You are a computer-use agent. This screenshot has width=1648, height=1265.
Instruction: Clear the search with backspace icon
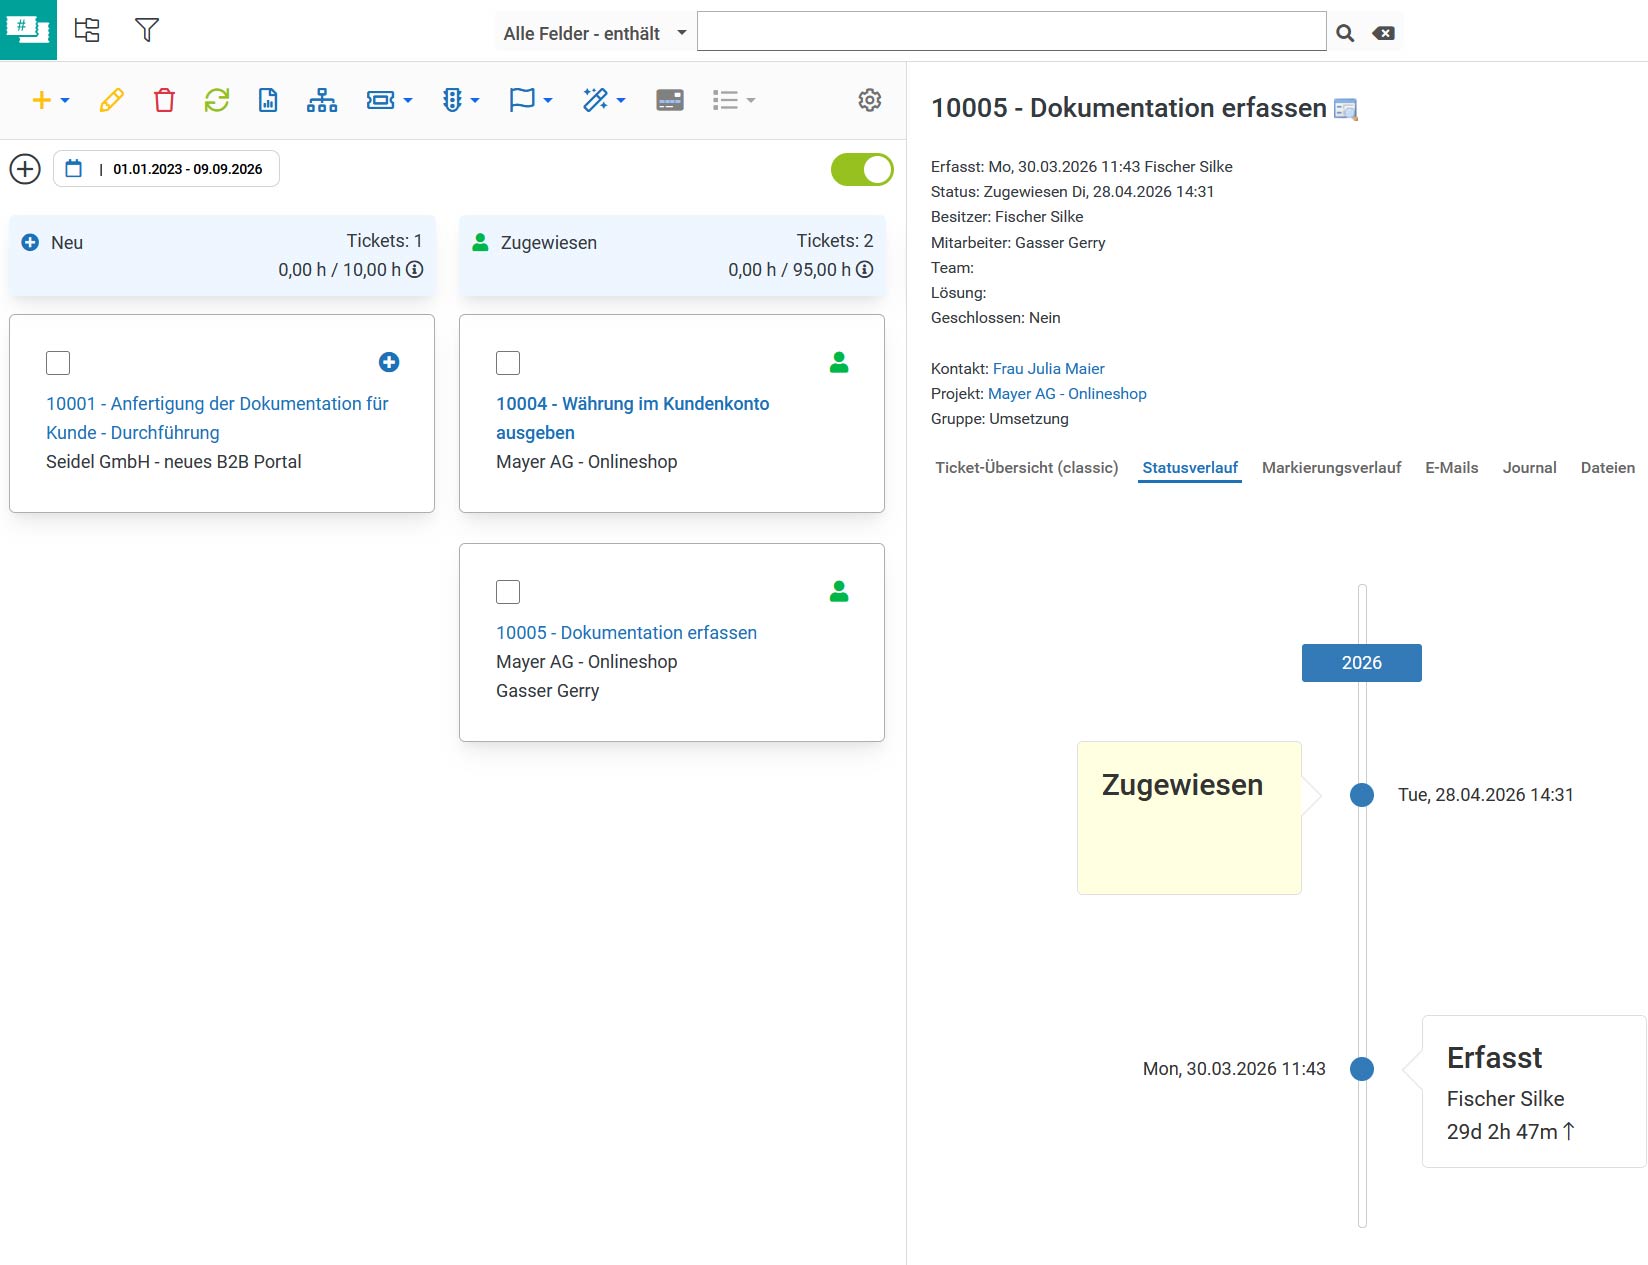coord(1384,33)
